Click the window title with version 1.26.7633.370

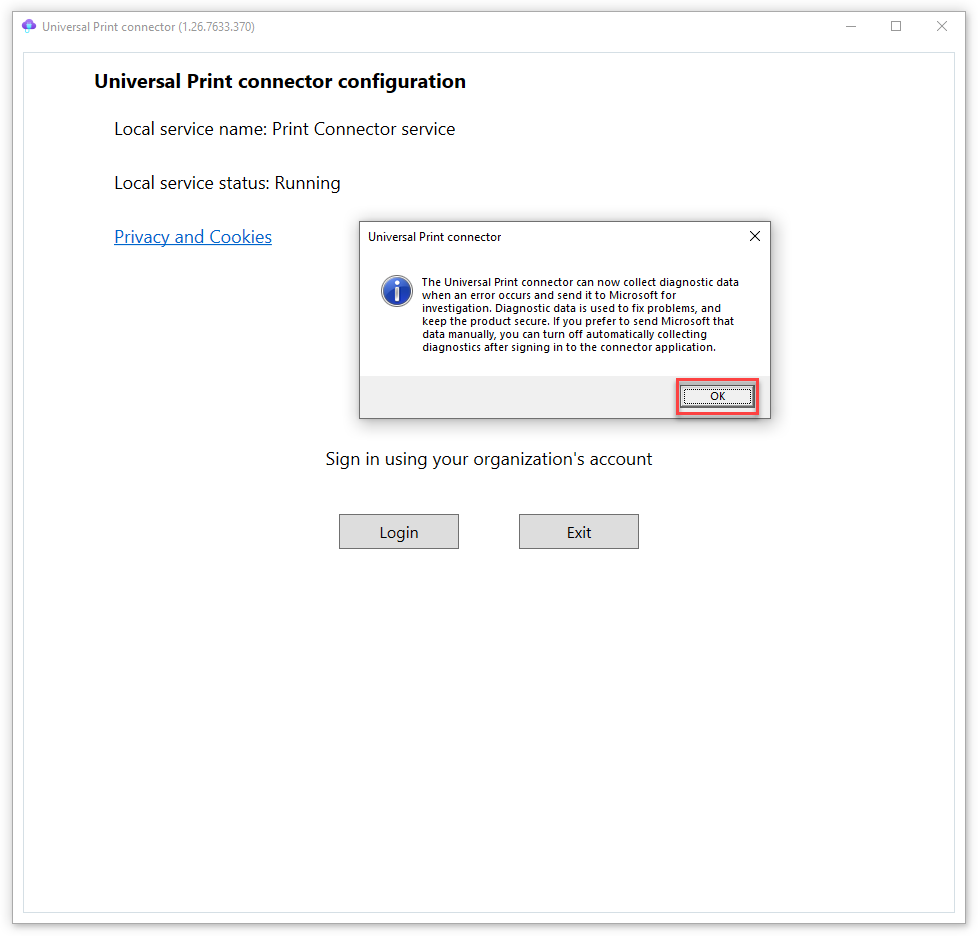tap(148, 27)
